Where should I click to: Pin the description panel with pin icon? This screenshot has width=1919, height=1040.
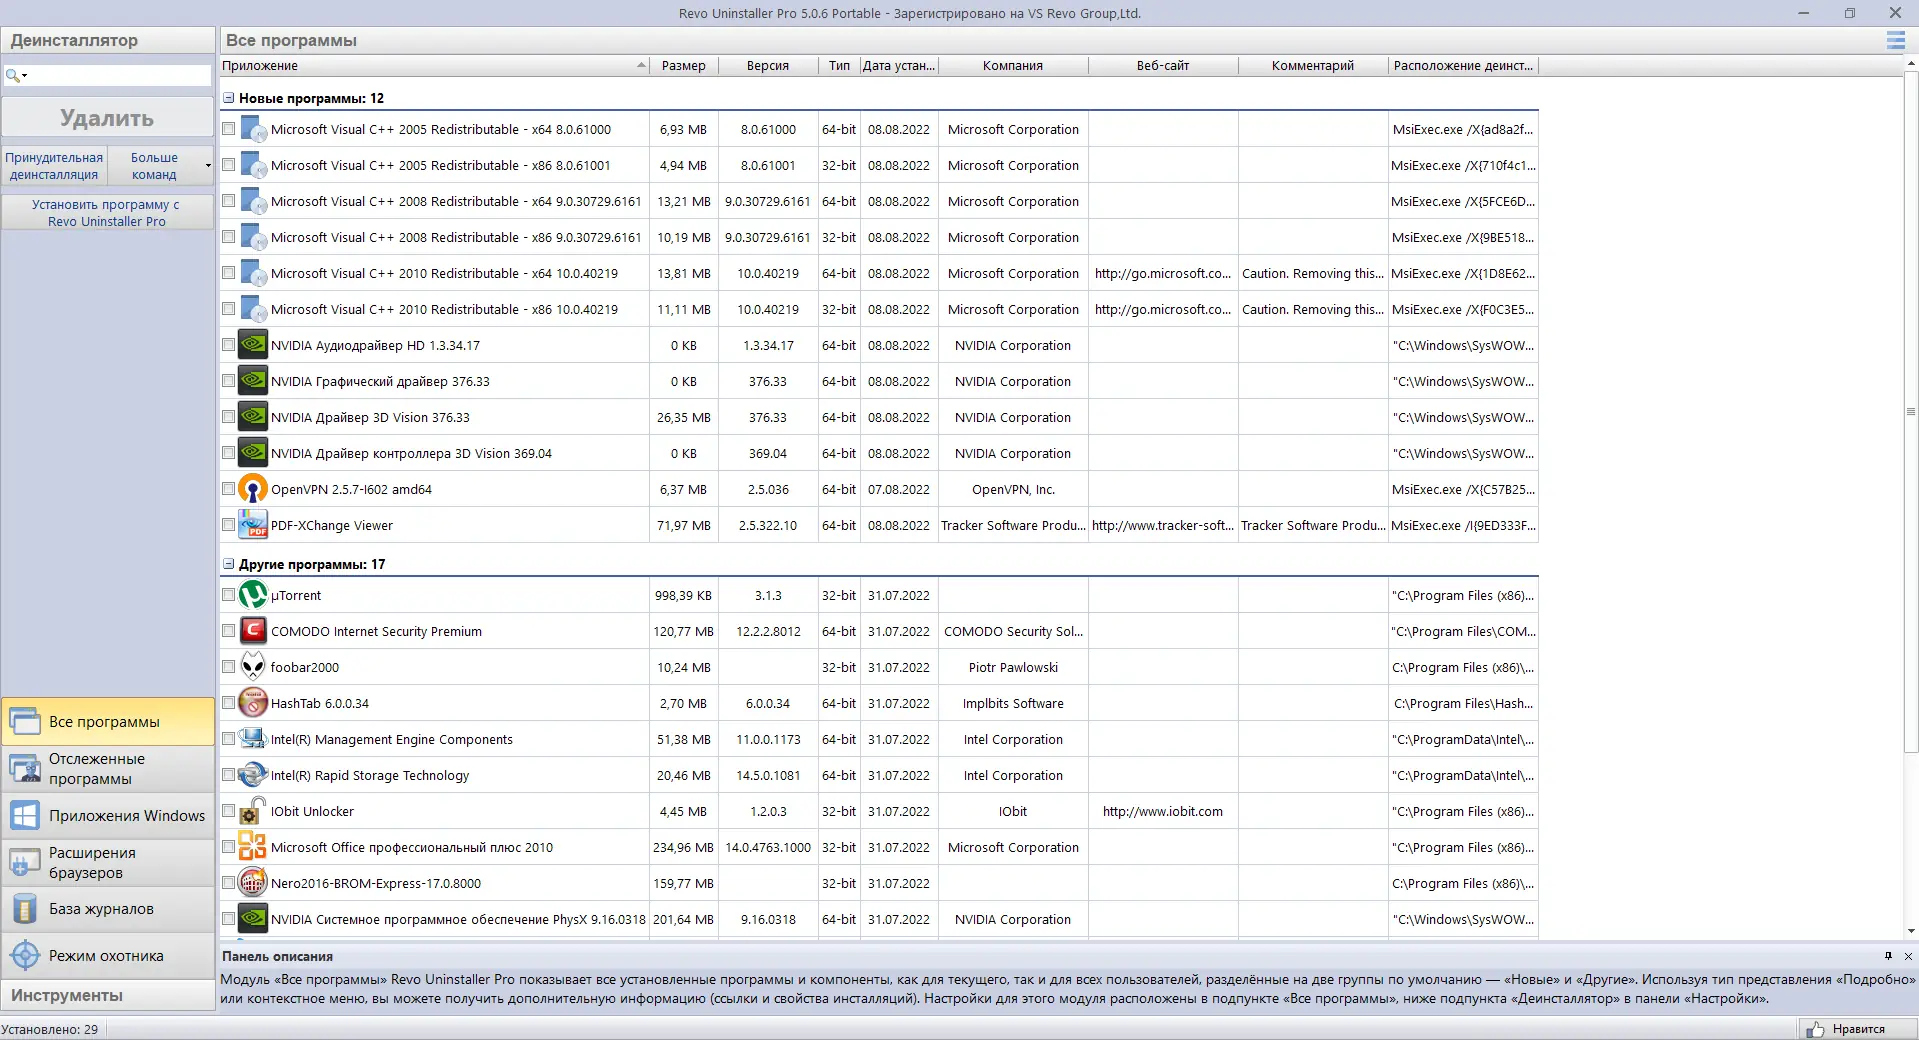click(1888, 956)
